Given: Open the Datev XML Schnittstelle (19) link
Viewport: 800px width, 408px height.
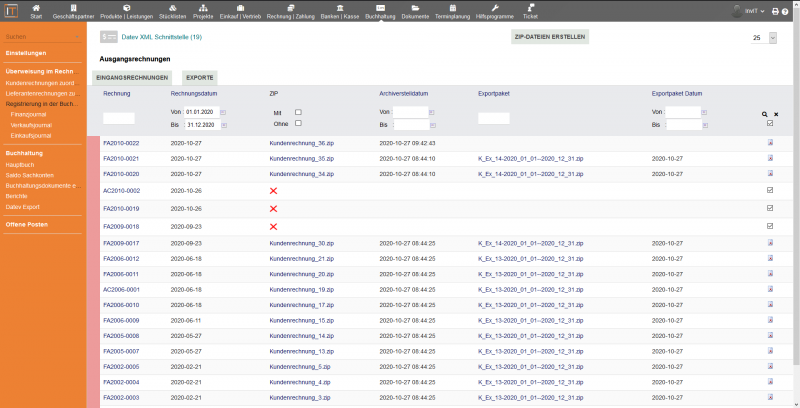Looking at the screenshot, I should coord(162,37).
